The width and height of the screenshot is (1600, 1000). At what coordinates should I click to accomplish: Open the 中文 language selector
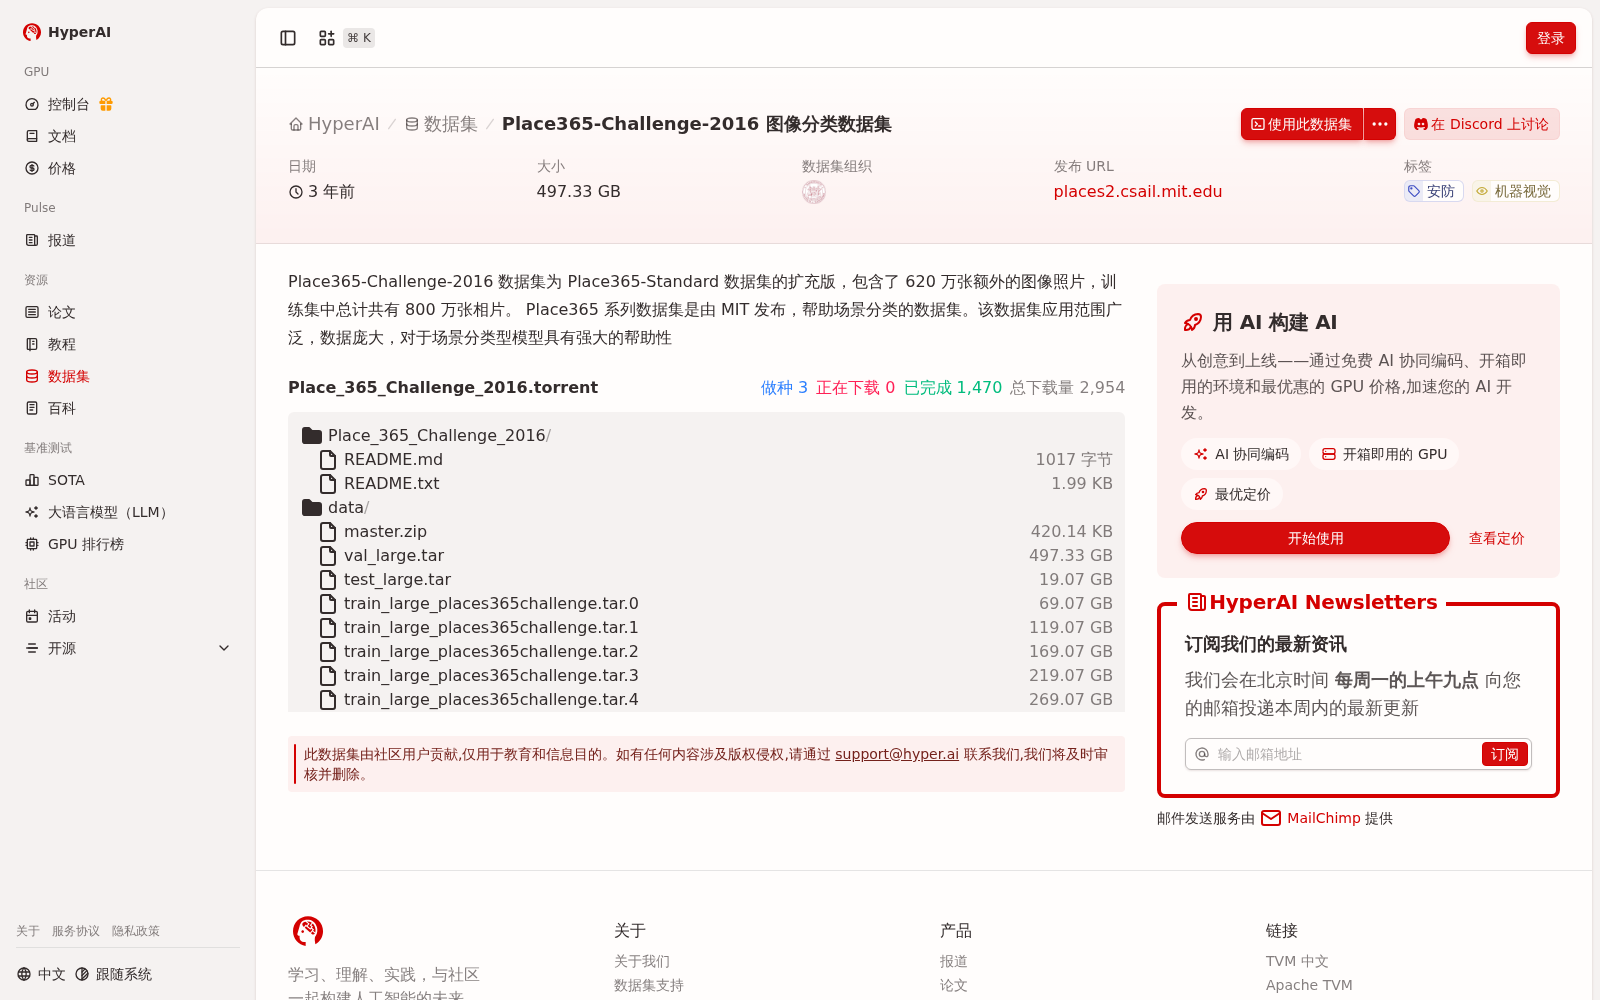(x=41, y=974)
